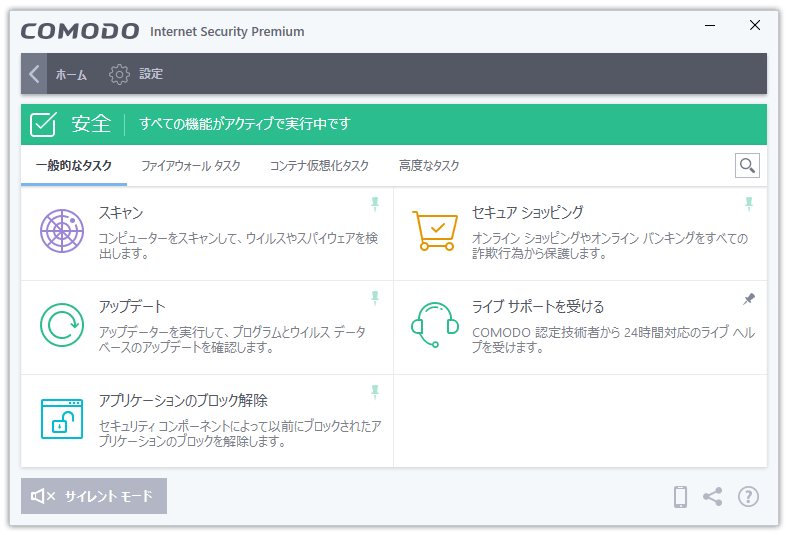Toggle pin on アプリケーションのブロック解除 tile
Image resolution: width=789 pixels, height=535 pixels.
375,392
